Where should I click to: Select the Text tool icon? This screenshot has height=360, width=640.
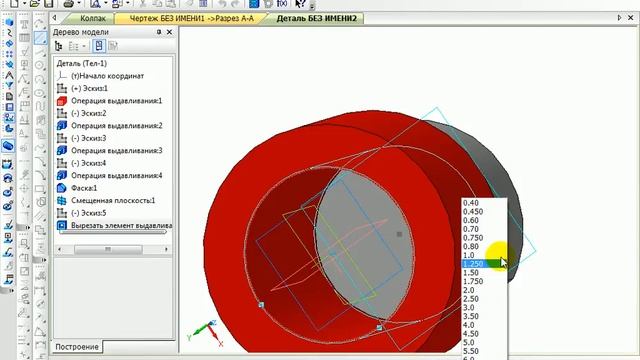pyautogui.click(x=24, y=24)
